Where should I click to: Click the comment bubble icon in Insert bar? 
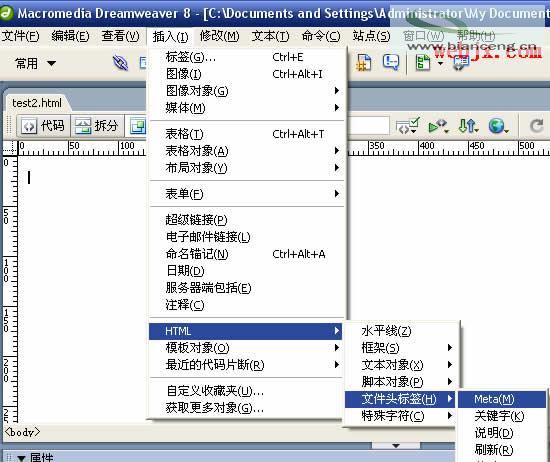click(x=391, y=63)
